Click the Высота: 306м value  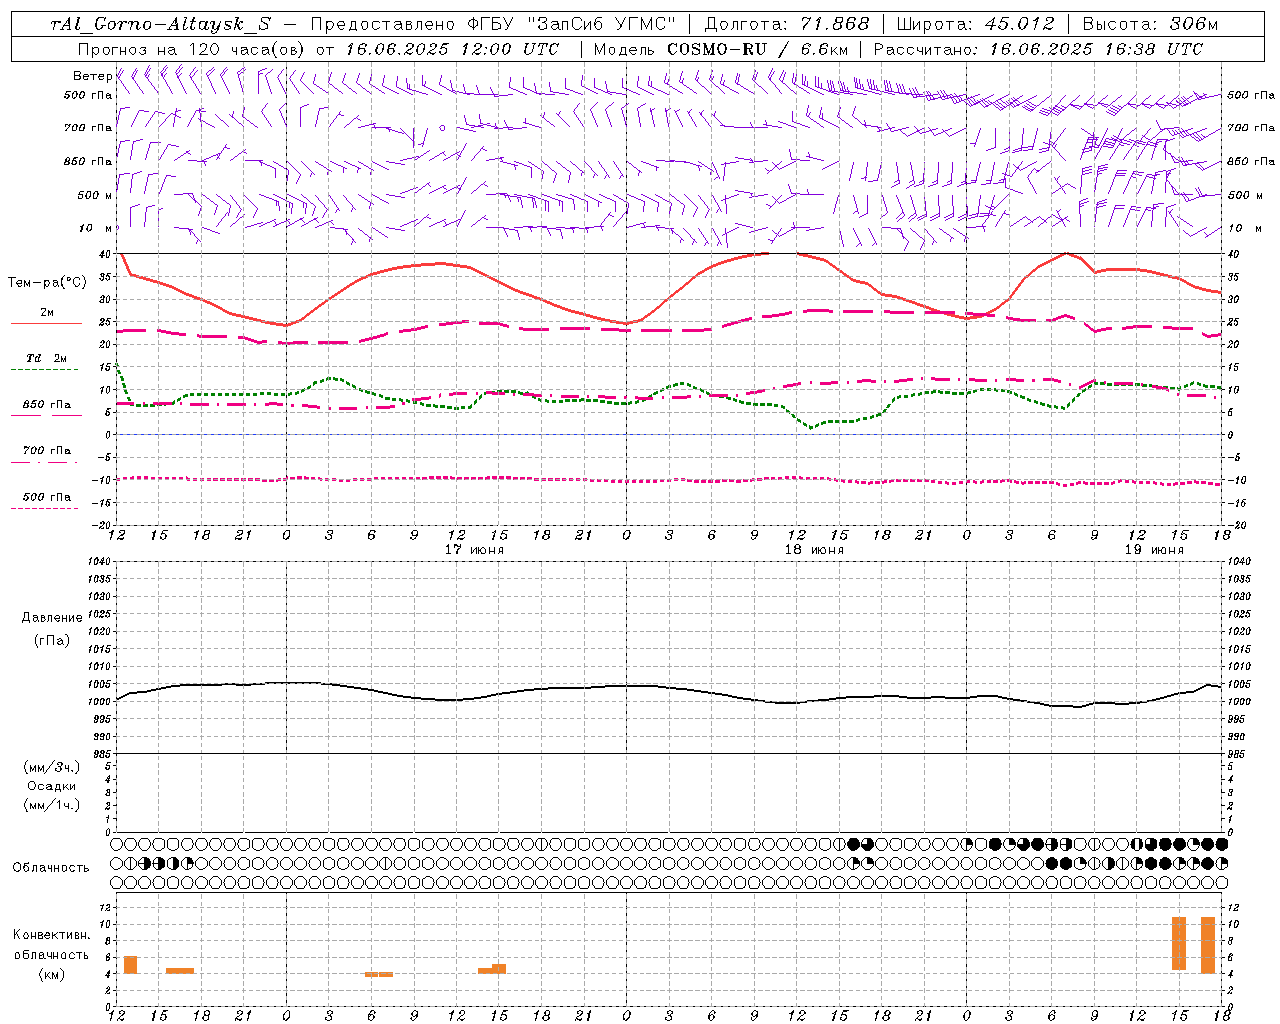click(1150, 24)
